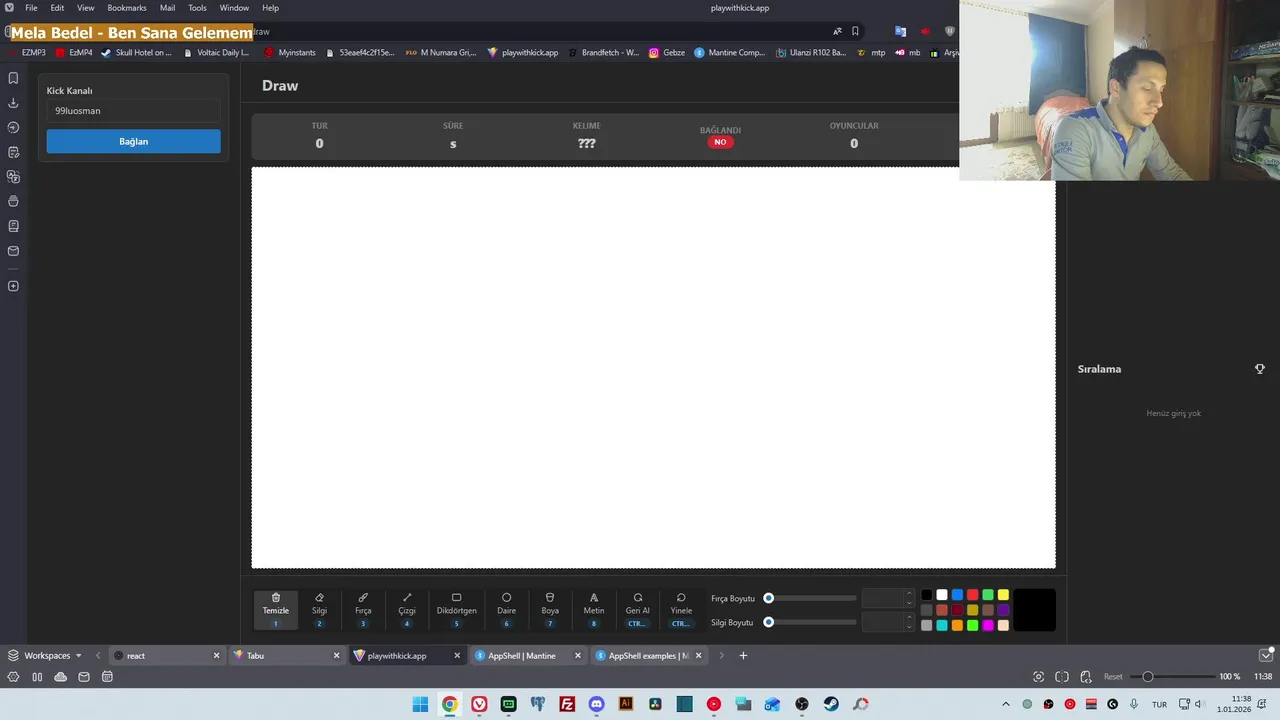
Task: Open the File menu
Action: [x=31, y=8]
